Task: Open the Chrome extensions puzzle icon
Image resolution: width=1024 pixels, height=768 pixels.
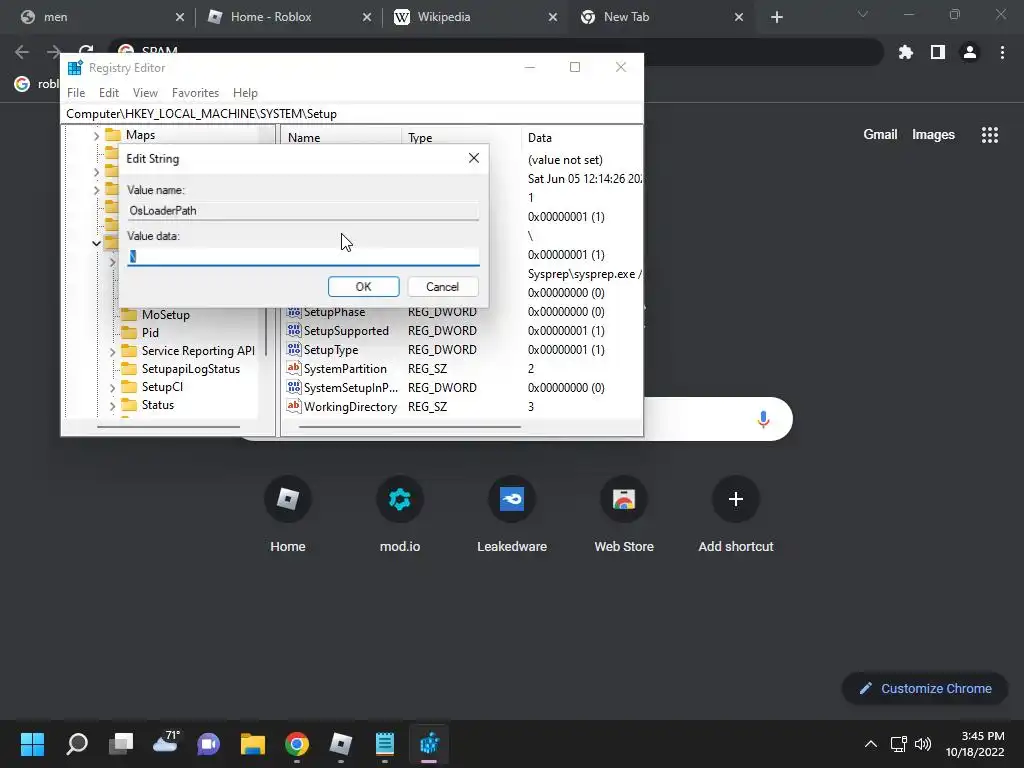Action: pyautogui.click(x=905, y=52)
